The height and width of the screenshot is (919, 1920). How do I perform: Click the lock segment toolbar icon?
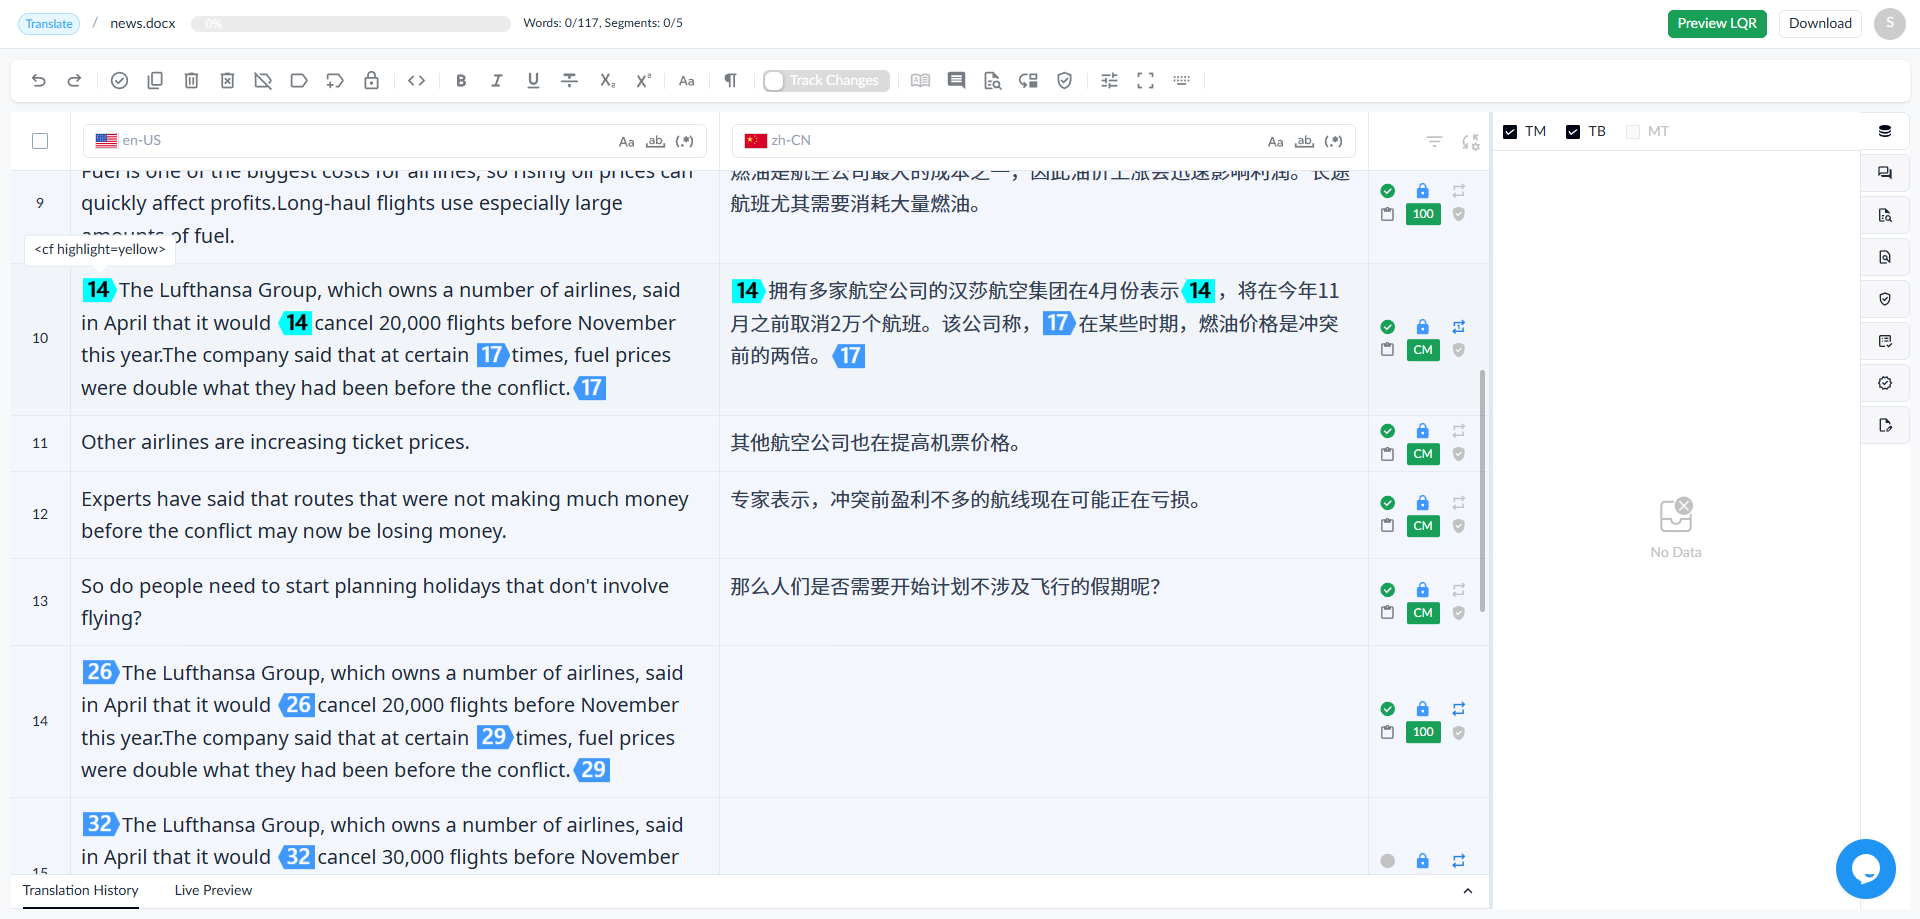(x=371, y=81)
